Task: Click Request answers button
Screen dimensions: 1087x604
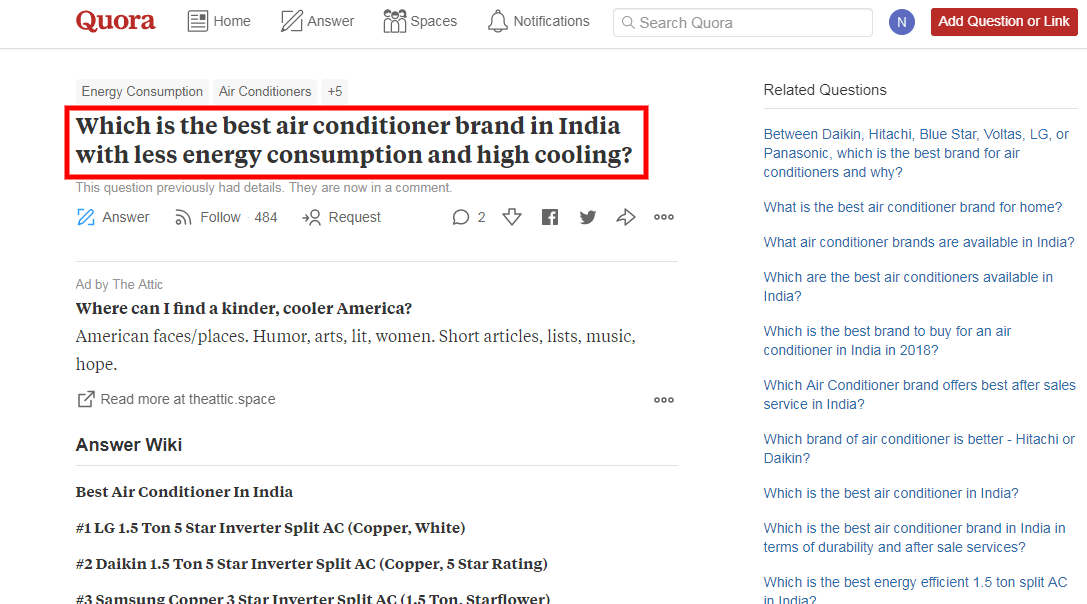Action: point(341,217)
